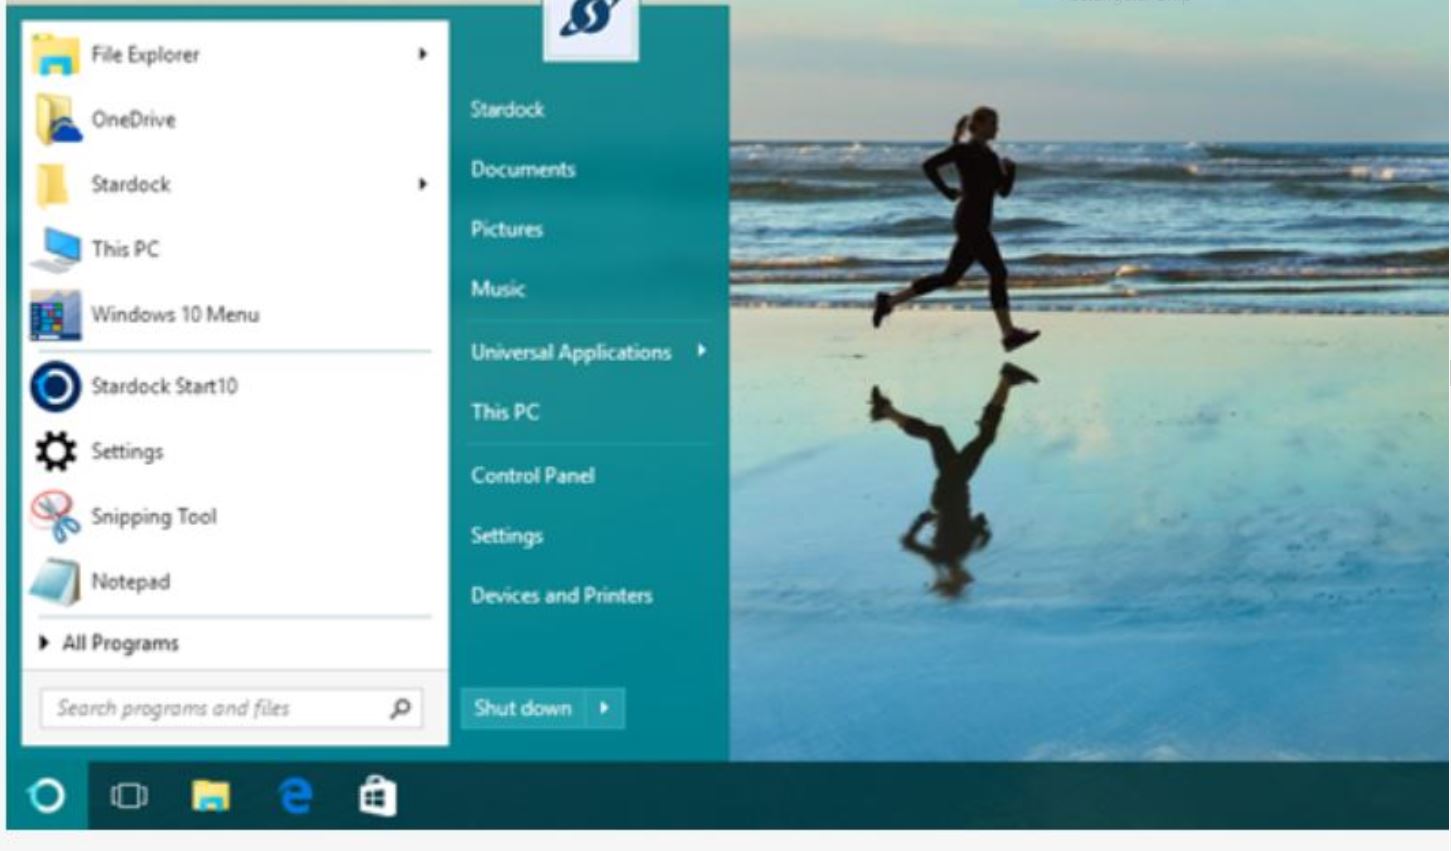Click the Stardock Start10 circular icon
The width and height of the screenshot is (1451, 851).
[x=55, y=387]
